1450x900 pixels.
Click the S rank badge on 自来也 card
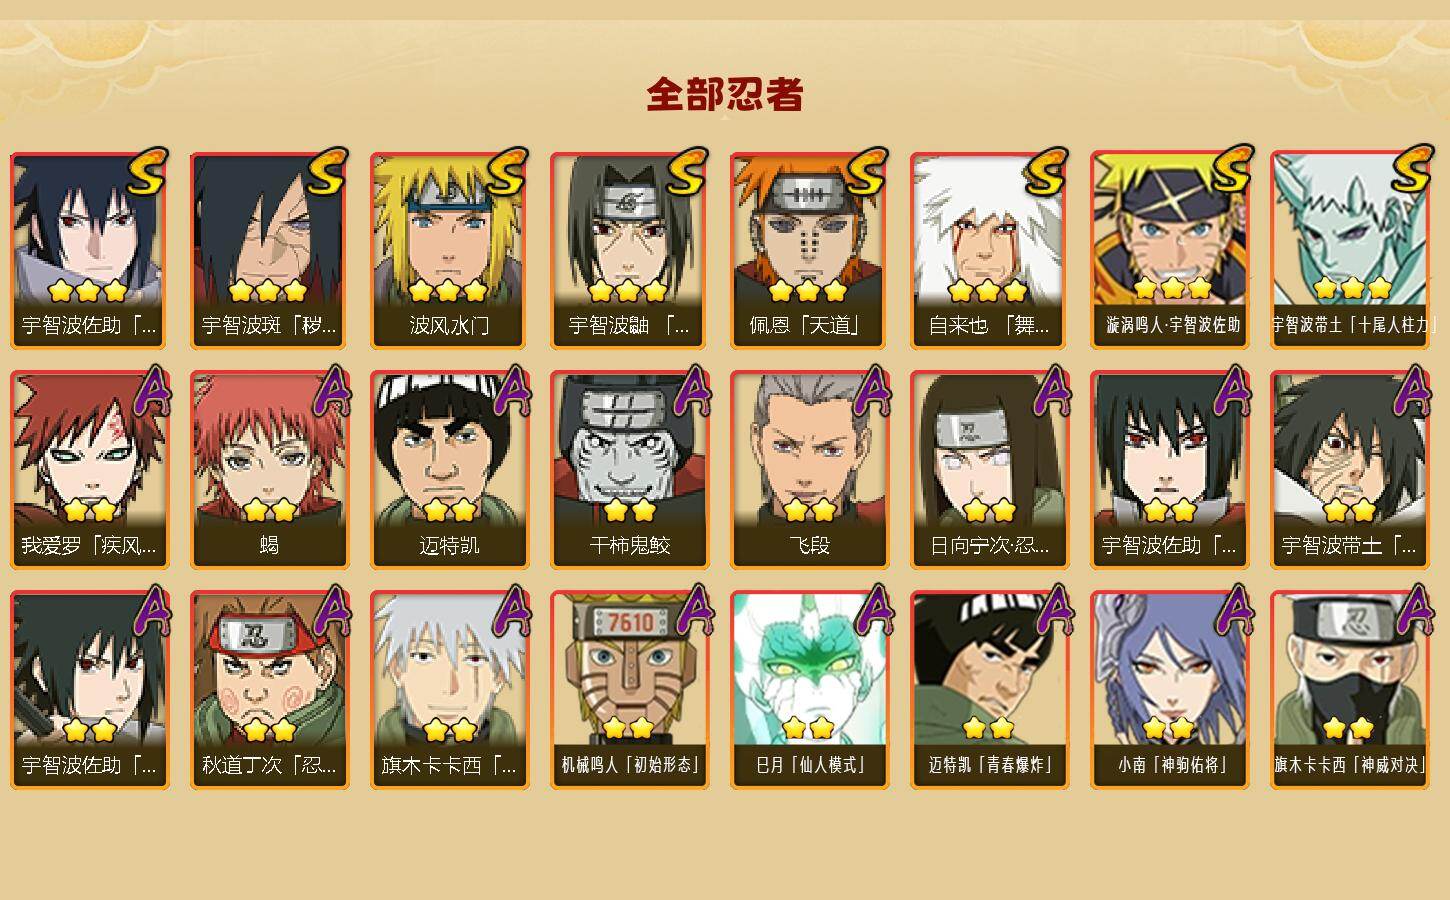1047,172
